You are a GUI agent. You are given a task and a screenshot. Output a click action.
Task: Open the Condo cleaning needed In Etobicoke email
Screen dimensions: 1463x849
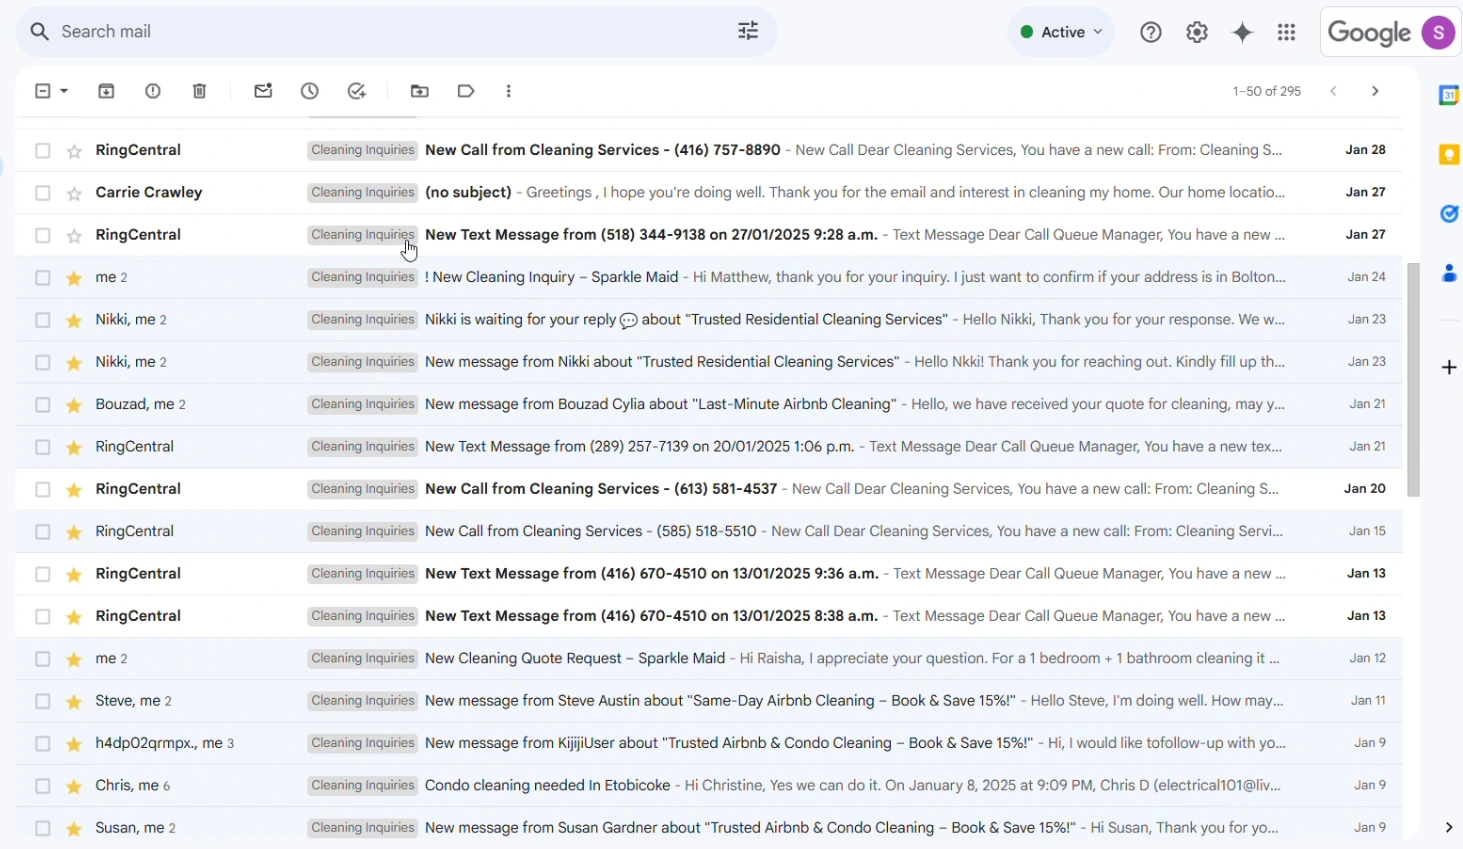(709, 786)
